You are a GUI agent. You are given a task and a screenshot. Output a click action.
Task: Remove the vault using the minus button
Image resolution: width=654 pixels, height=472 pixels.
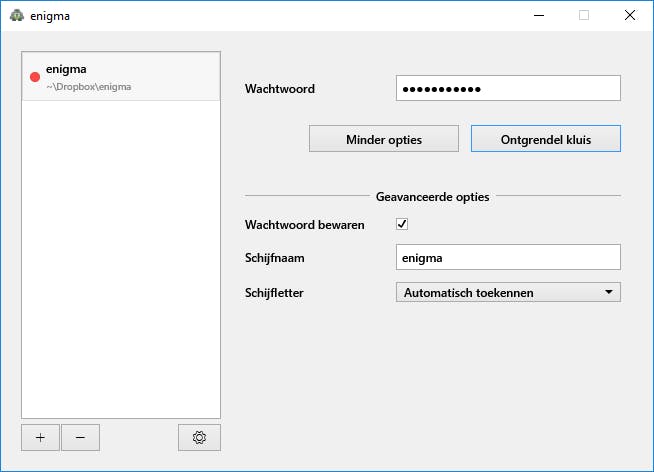pos(80,437)
